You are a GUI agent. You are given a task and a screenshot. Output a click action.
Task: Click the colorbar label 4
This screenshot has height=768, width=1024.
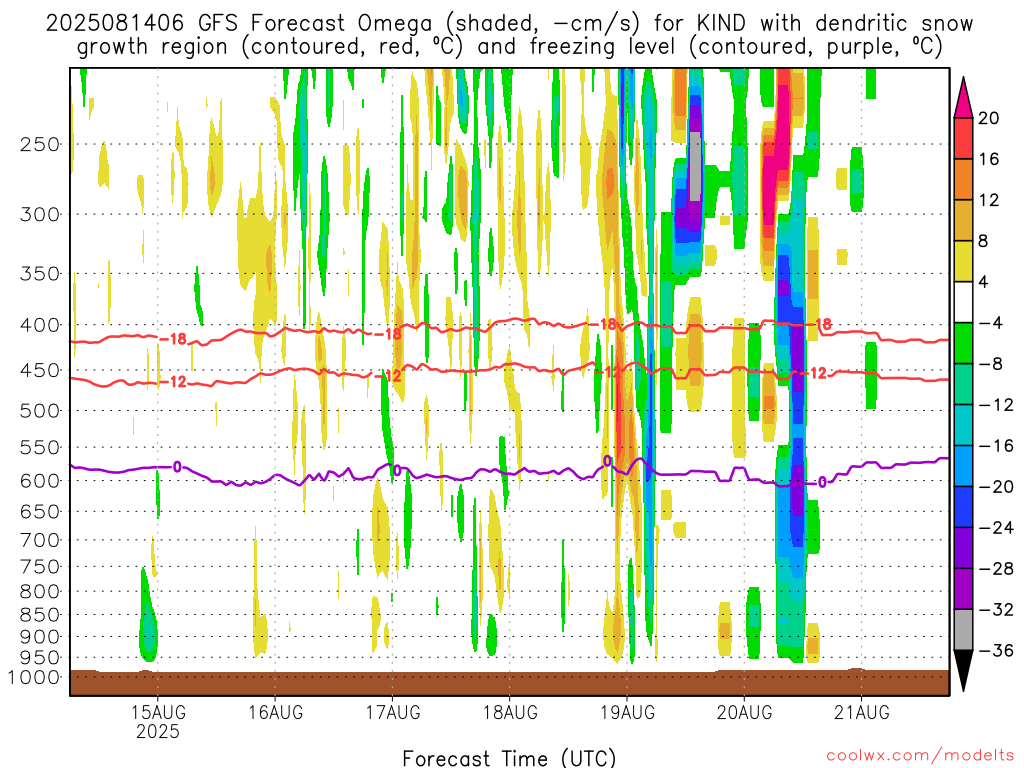pos(984,283)
